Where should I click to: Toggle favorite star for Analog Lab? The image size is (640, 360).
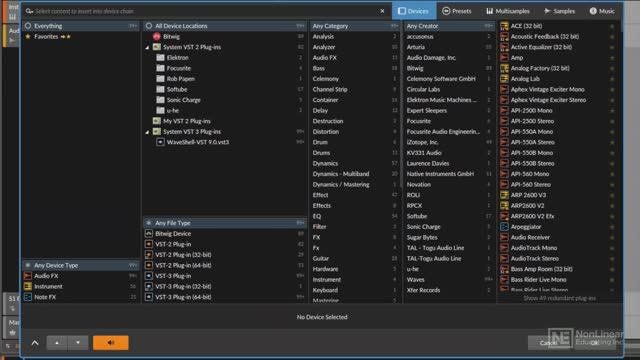pos(612,79)
